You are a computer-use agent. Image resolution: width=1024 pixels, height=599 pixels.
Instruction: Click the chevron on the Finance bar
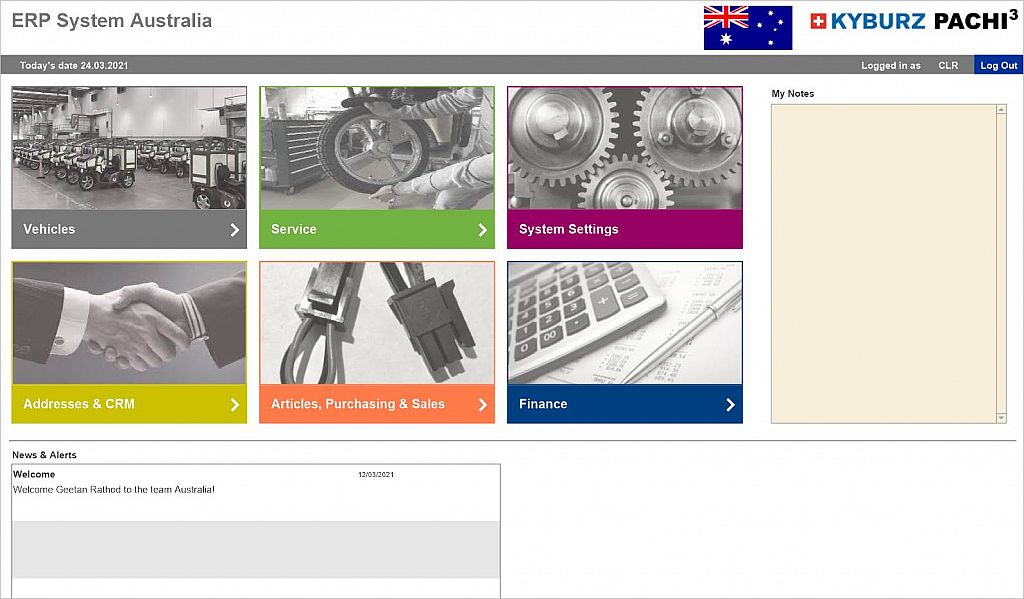(x=731, y=405)
